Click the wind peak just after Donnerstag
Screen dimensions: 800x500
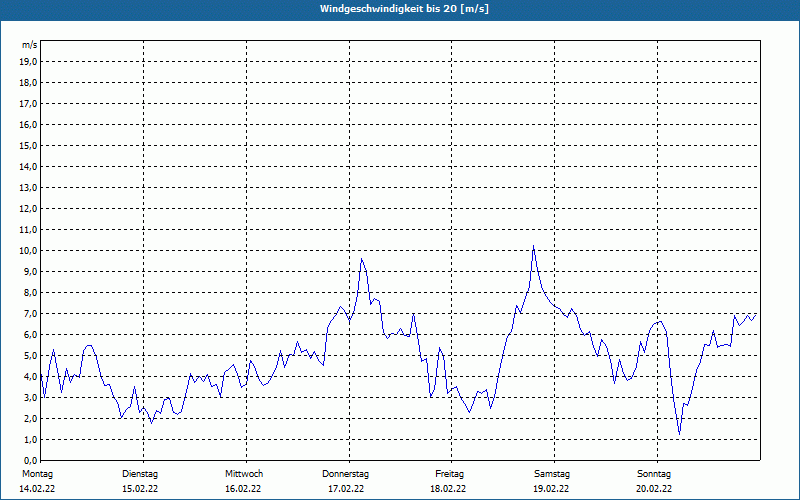362,259
